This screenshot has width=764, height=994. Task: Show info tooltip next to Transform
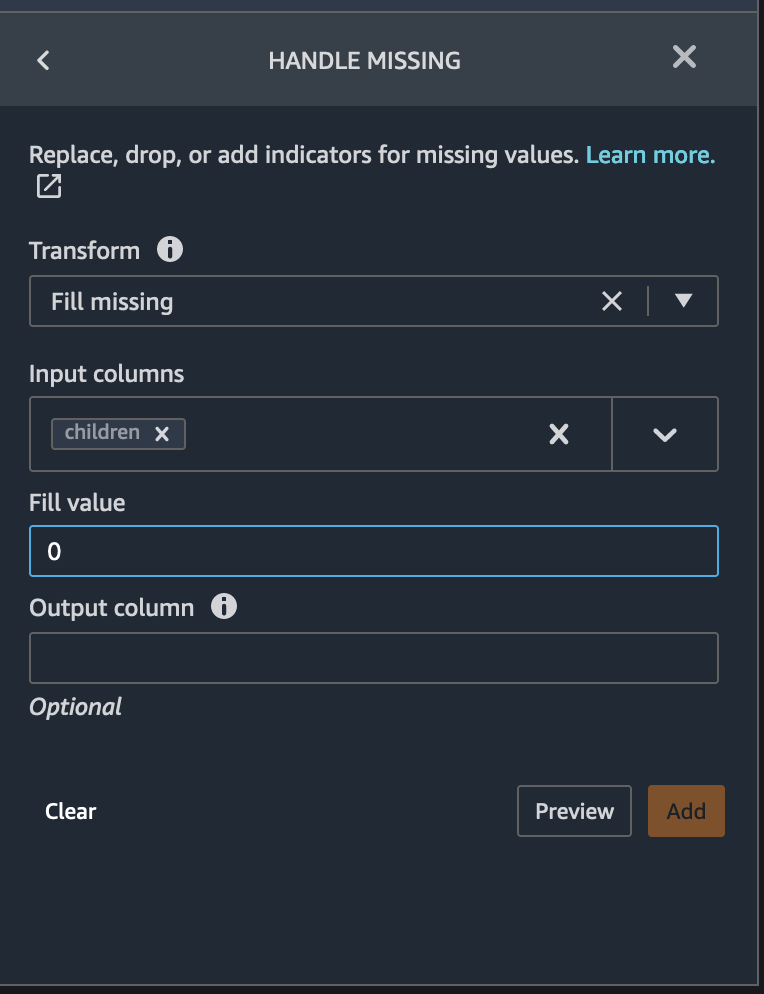pos(169,250)
